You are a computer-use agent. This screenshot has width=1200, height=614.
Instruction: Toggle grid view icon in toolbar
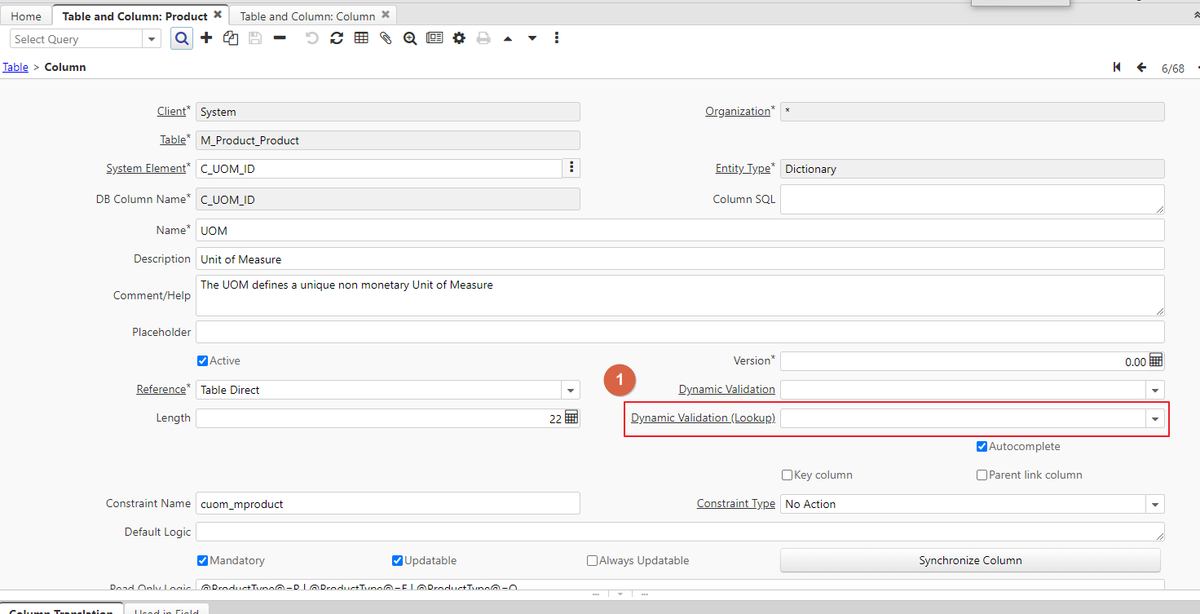(x=361, y=39)
